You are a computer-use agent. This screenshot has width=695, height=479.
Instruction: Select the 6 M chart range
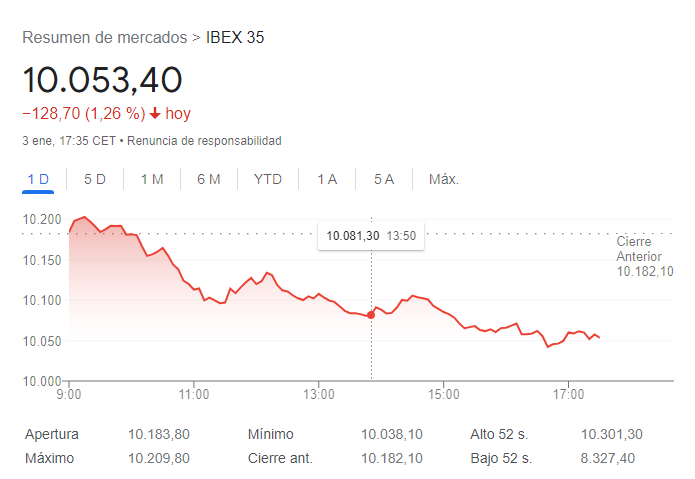click(209, 179)
